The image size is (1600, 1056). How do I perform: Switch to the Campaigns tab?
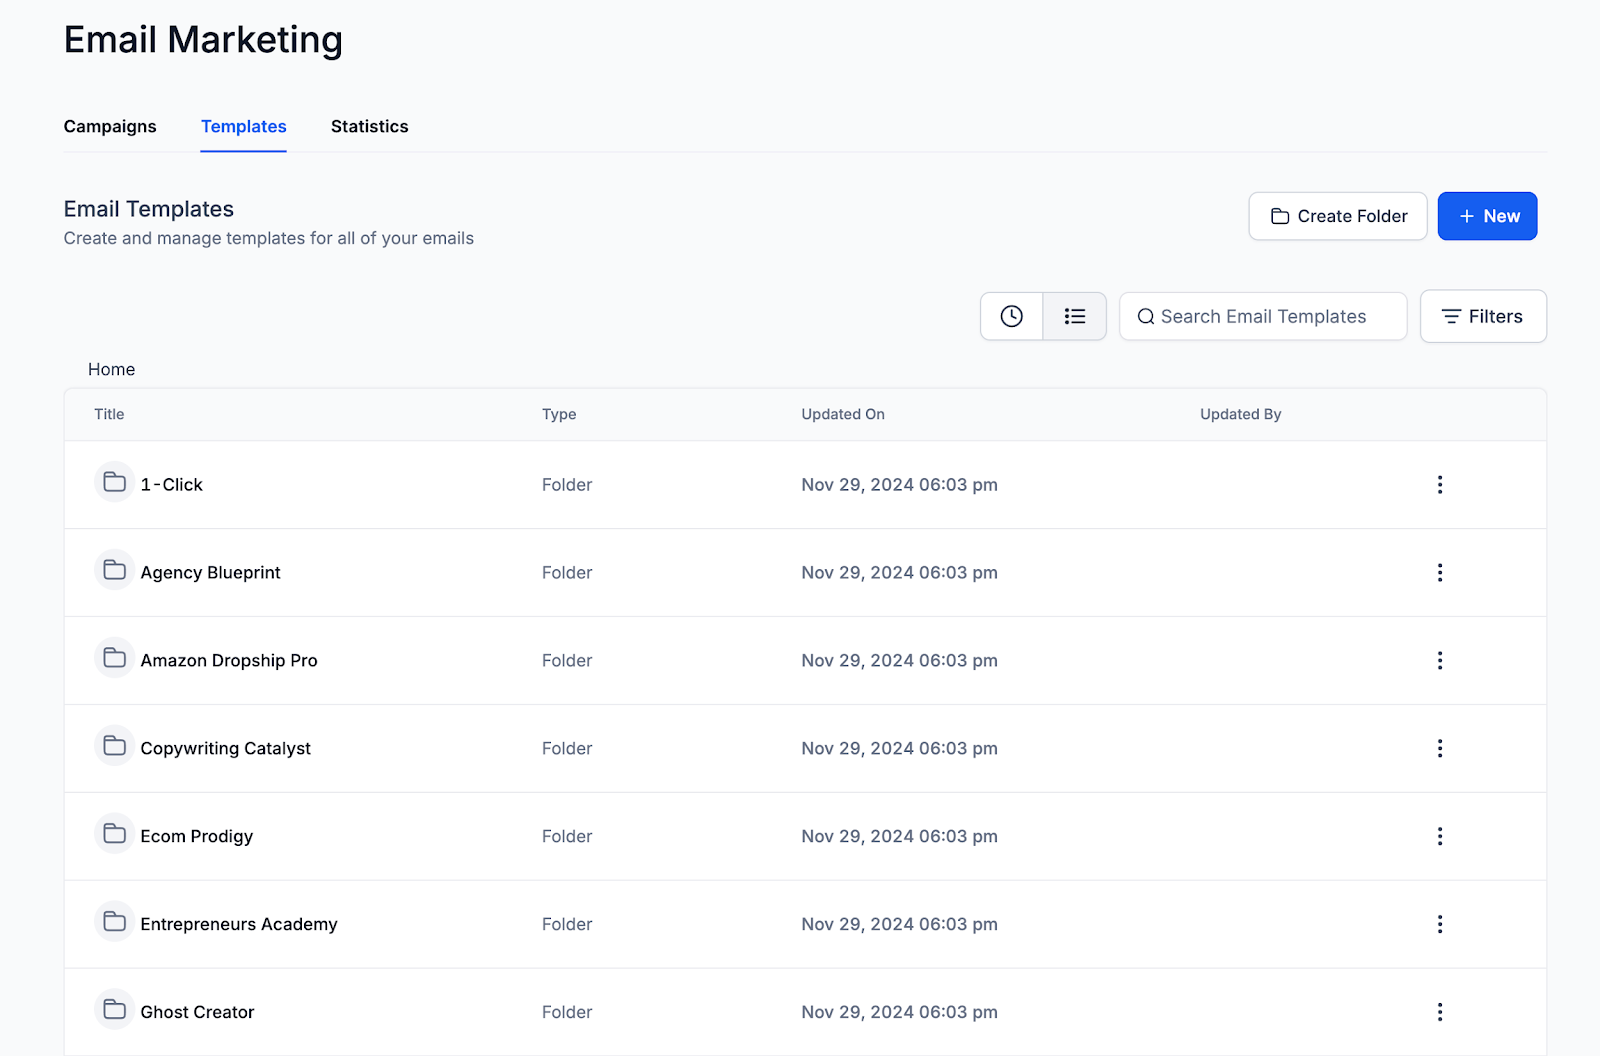click(x=109, y=126)
